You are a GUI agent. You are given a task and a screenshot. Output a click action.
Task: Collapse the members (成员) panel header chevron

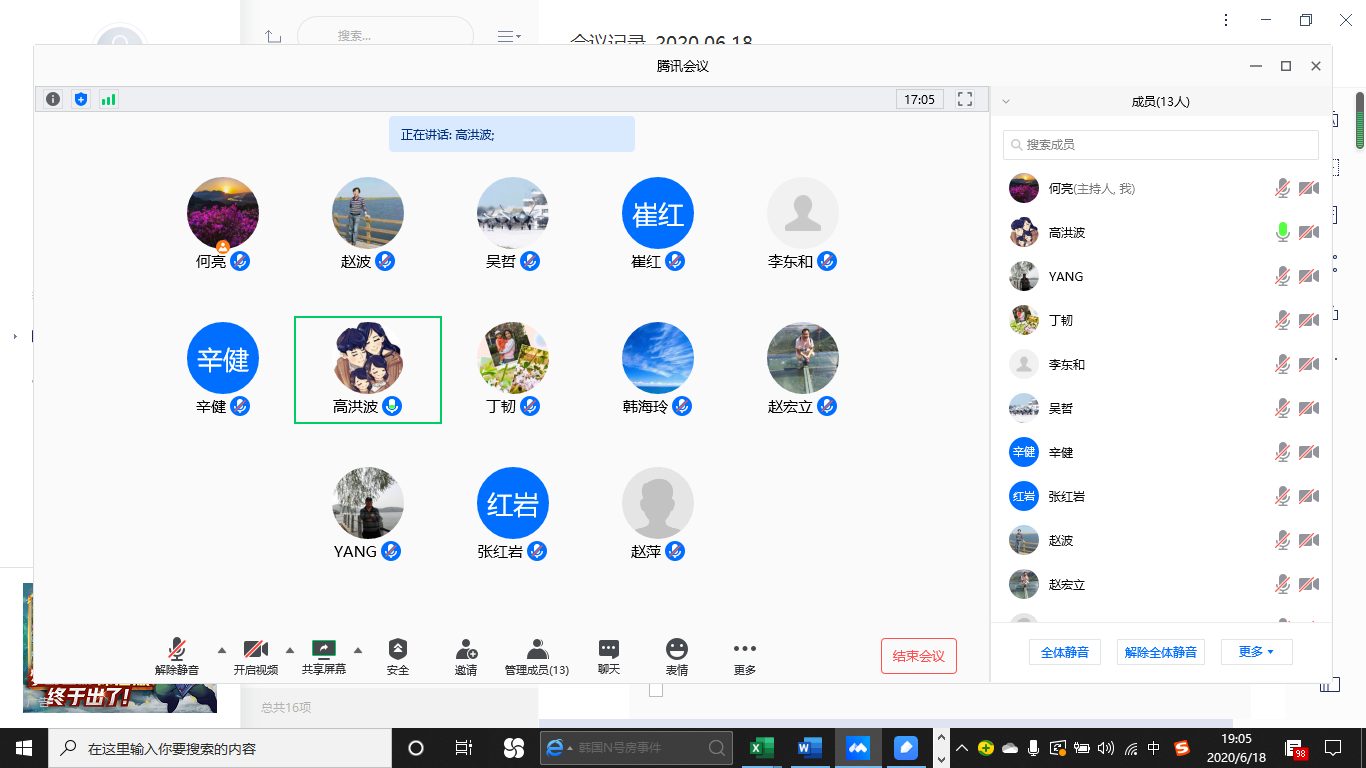click(x=1006, y=101)
